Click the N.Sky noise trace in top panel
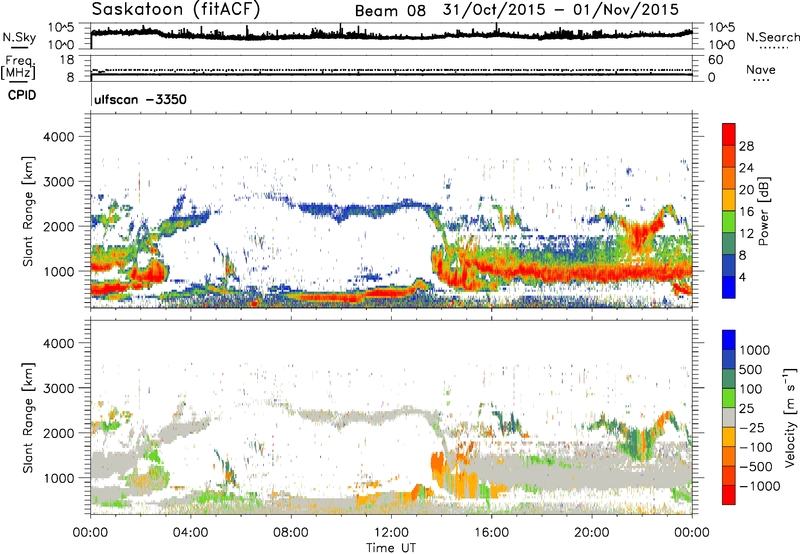This screenshot has height=554, width=800. [x=391, y=35]
